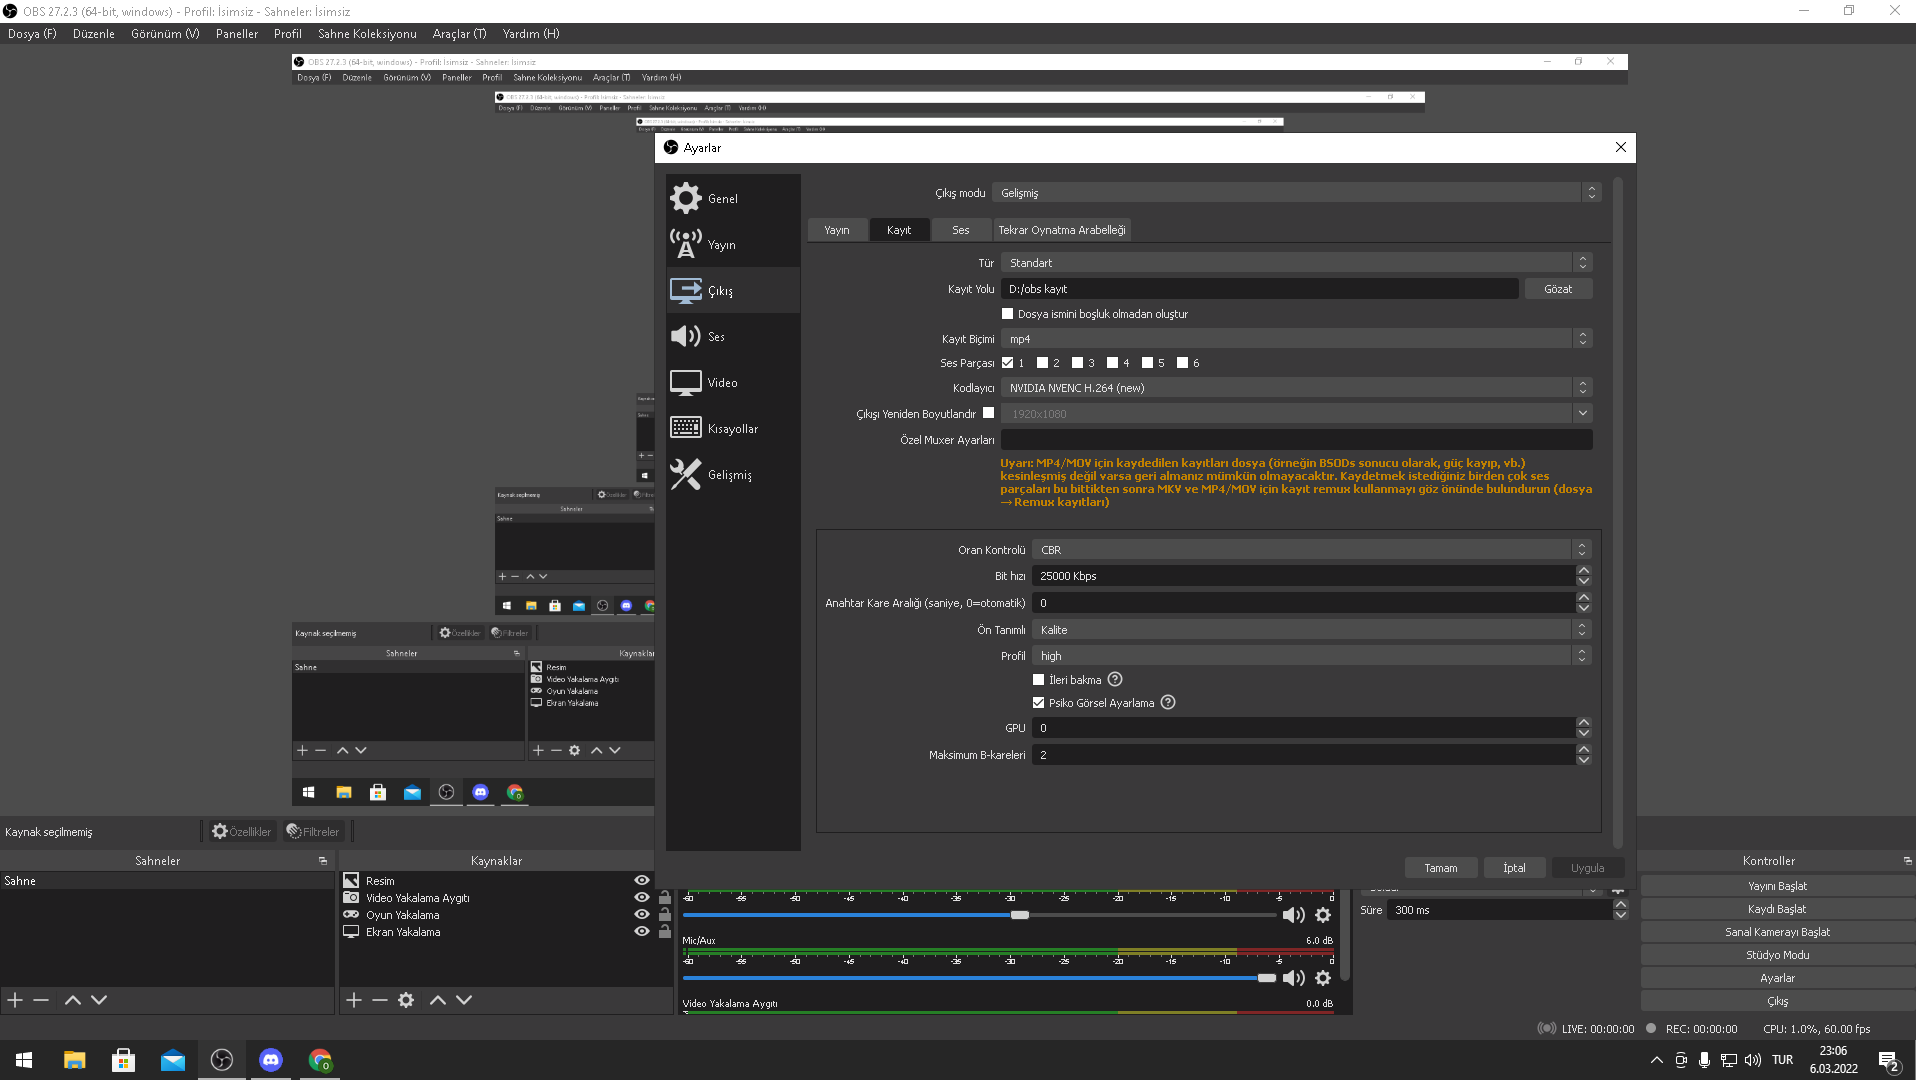Show help for Psiko Görsel Ayarlama

point(1168,702)
